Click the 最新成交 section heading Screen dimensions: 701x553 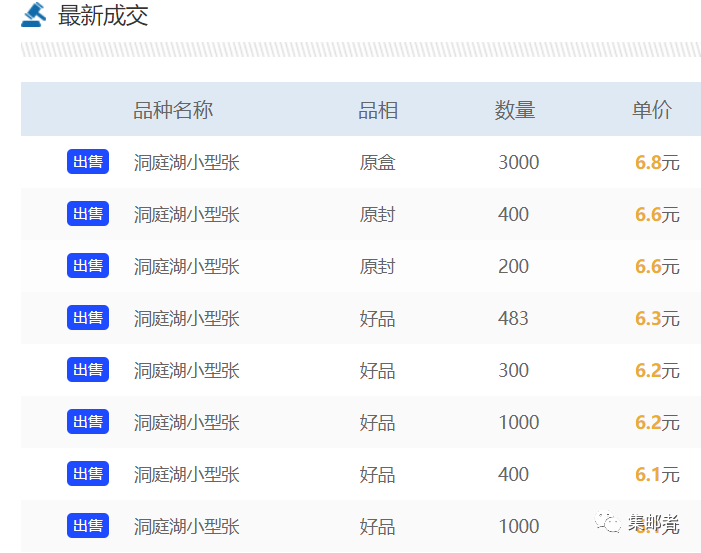click(x=103, y=16)
